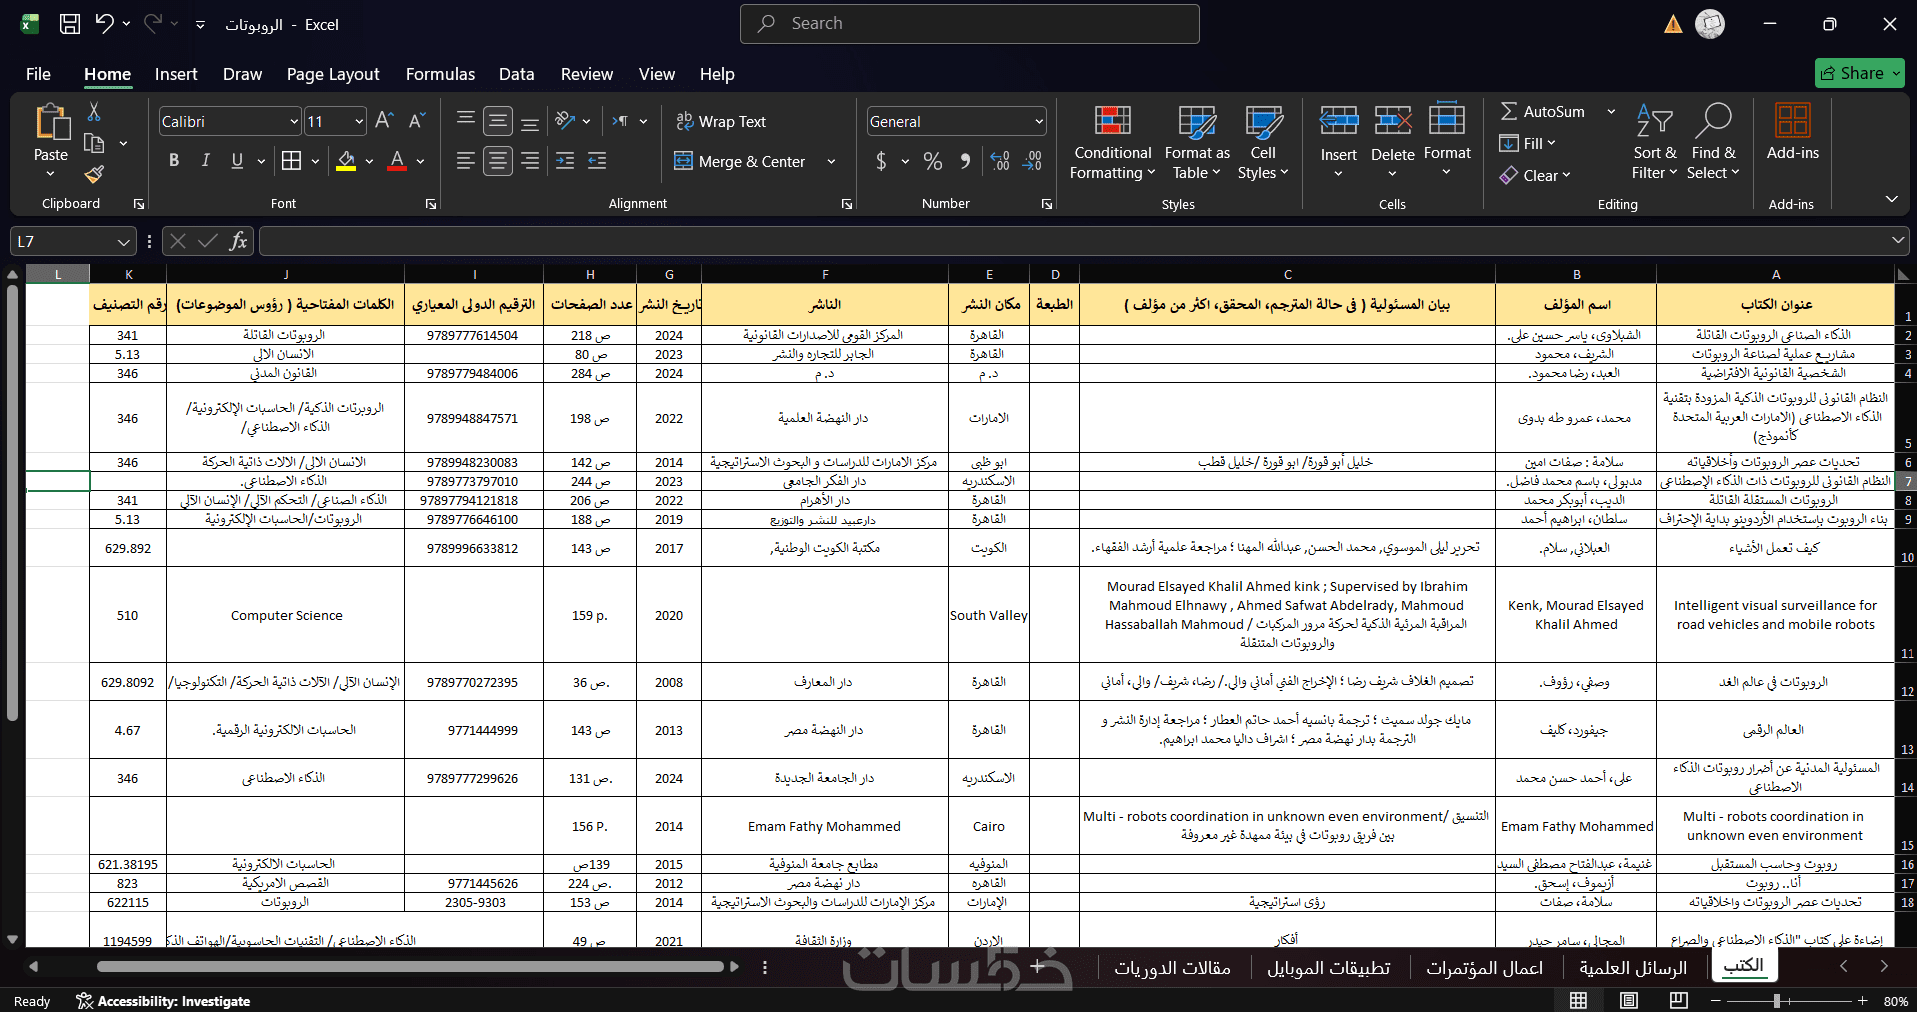Click the Search box in title bar

pyautogui.click(x=969, y=24)
